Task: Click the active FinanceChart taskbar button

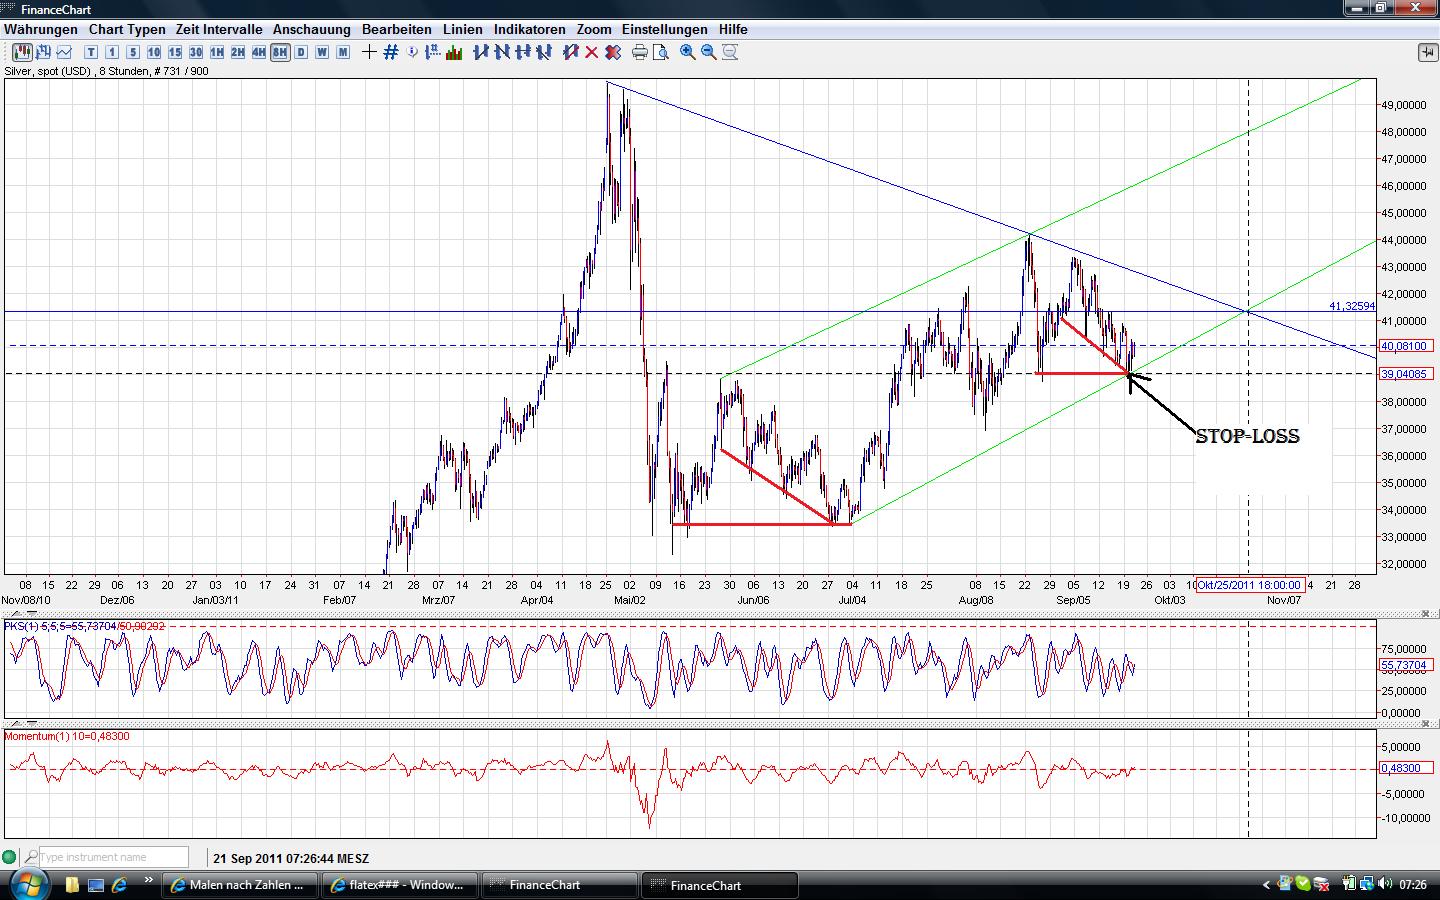Action: coord(720,885)
